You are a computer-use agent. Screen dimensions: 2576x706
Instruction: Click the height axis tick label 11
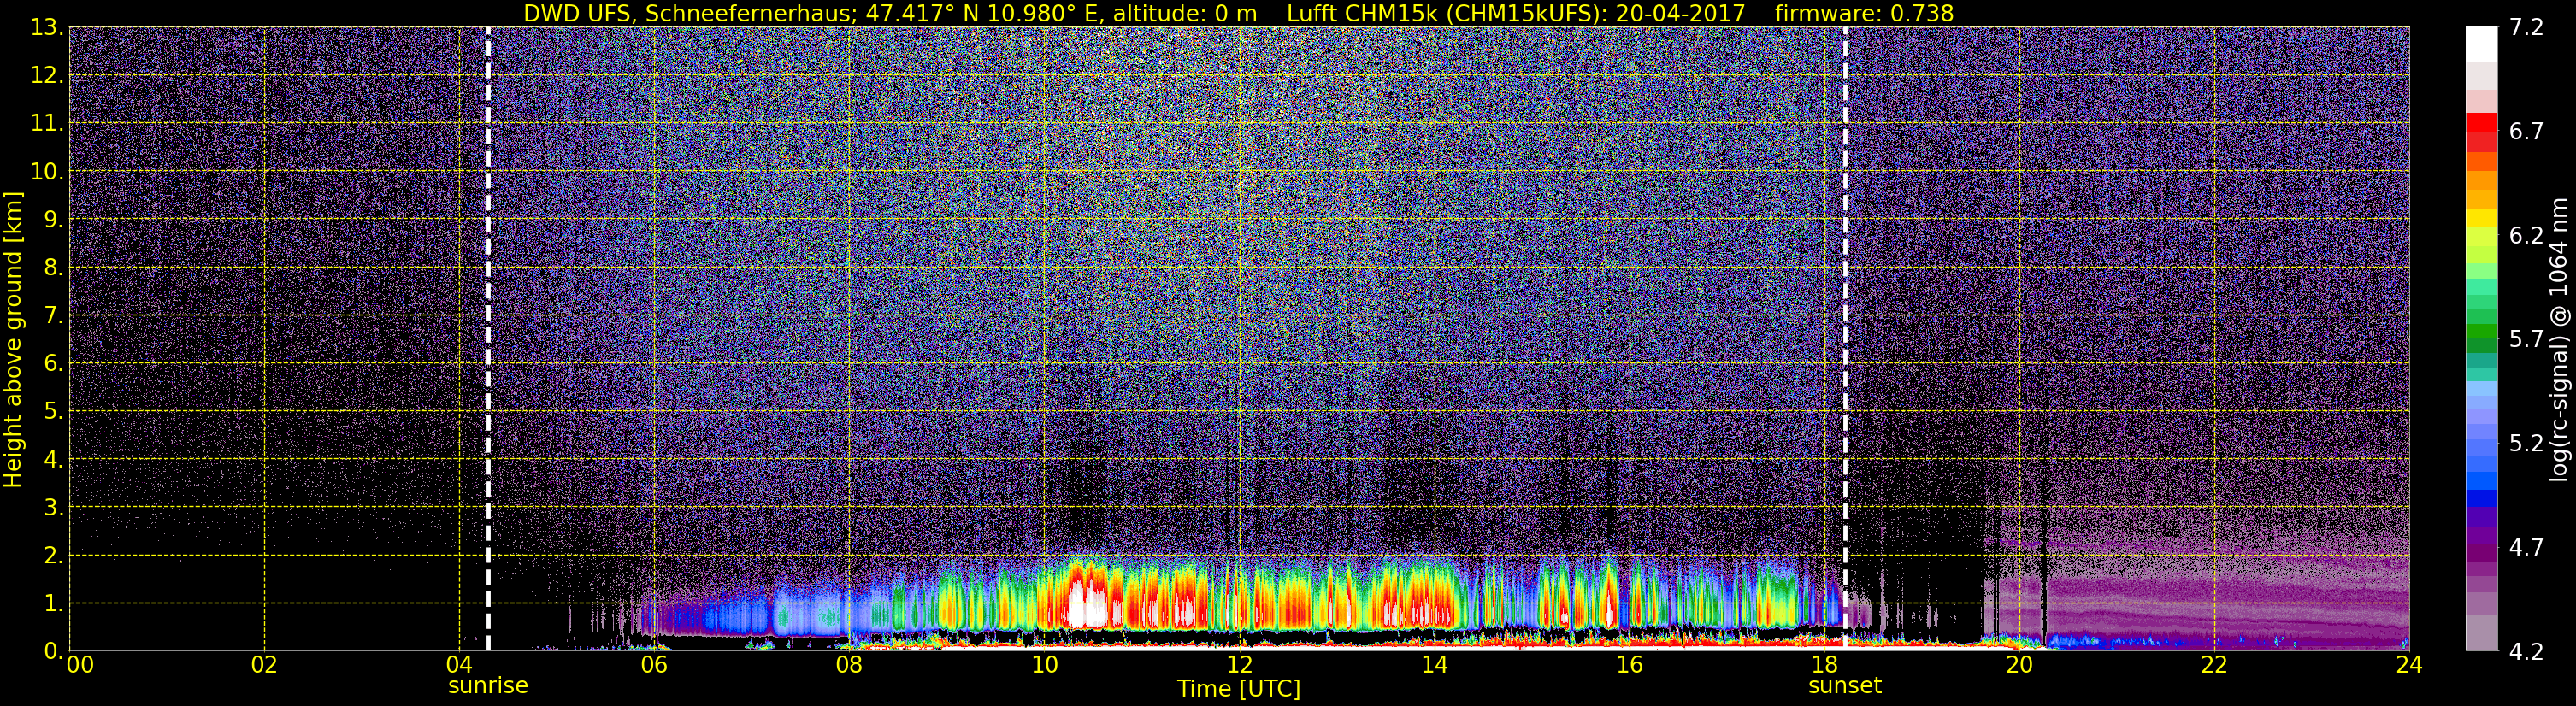coord(46,124)
